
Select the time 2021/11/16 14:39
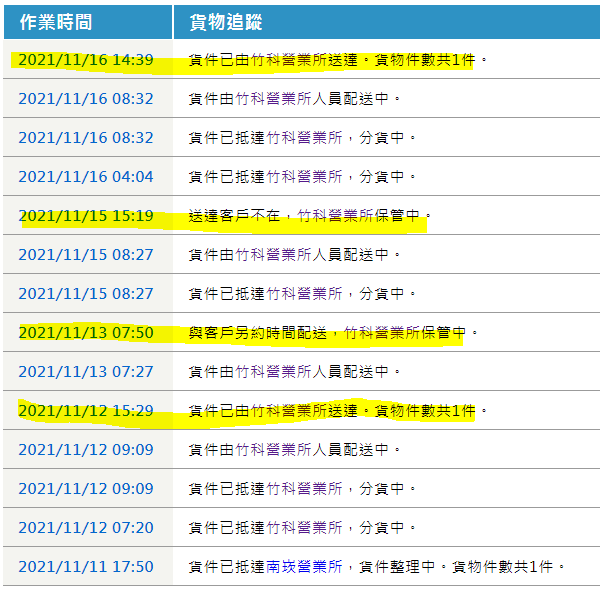(86, 60)
